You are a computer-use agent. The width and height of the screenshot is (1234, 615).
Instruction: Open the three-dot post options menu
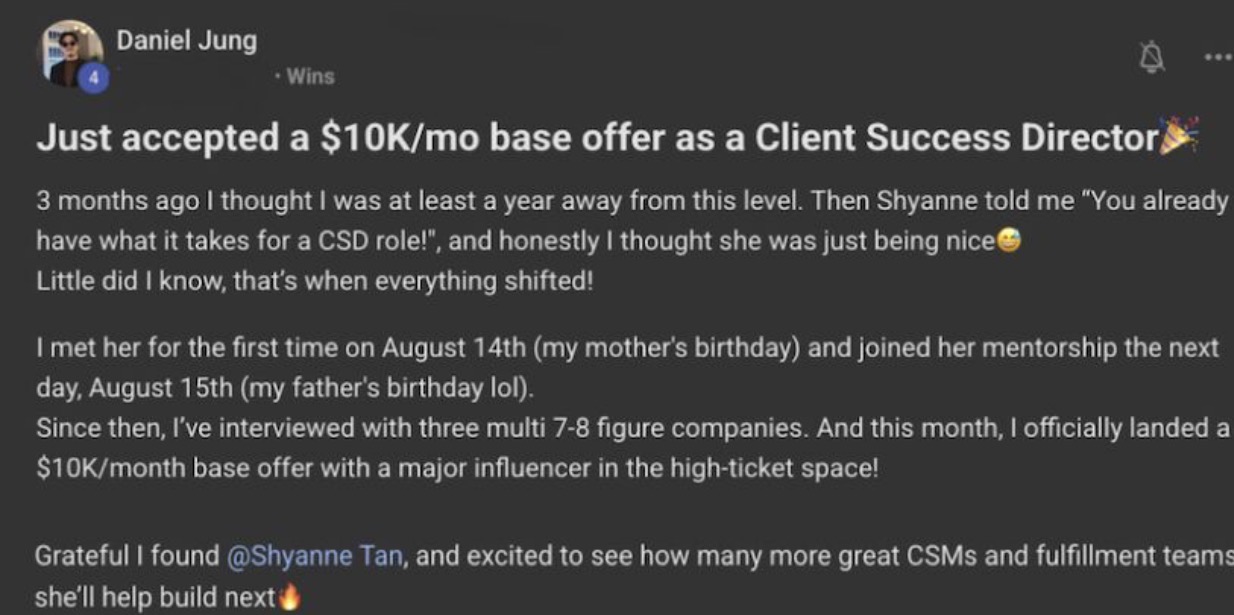coord(1218,58)
